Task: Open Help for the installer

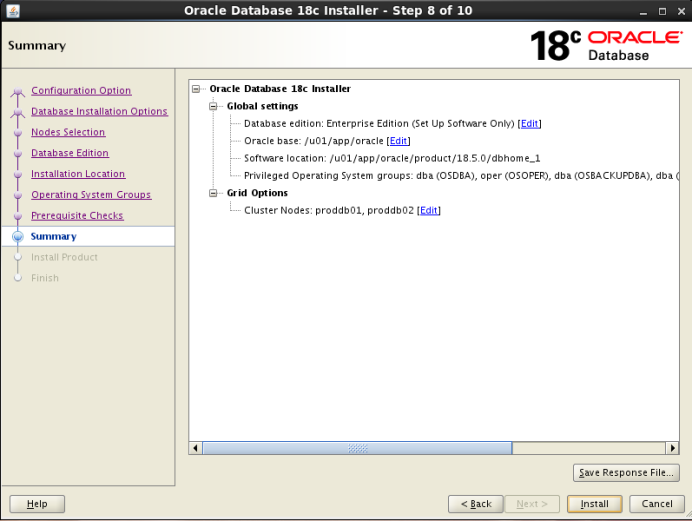Action: [x=37, y=504]
